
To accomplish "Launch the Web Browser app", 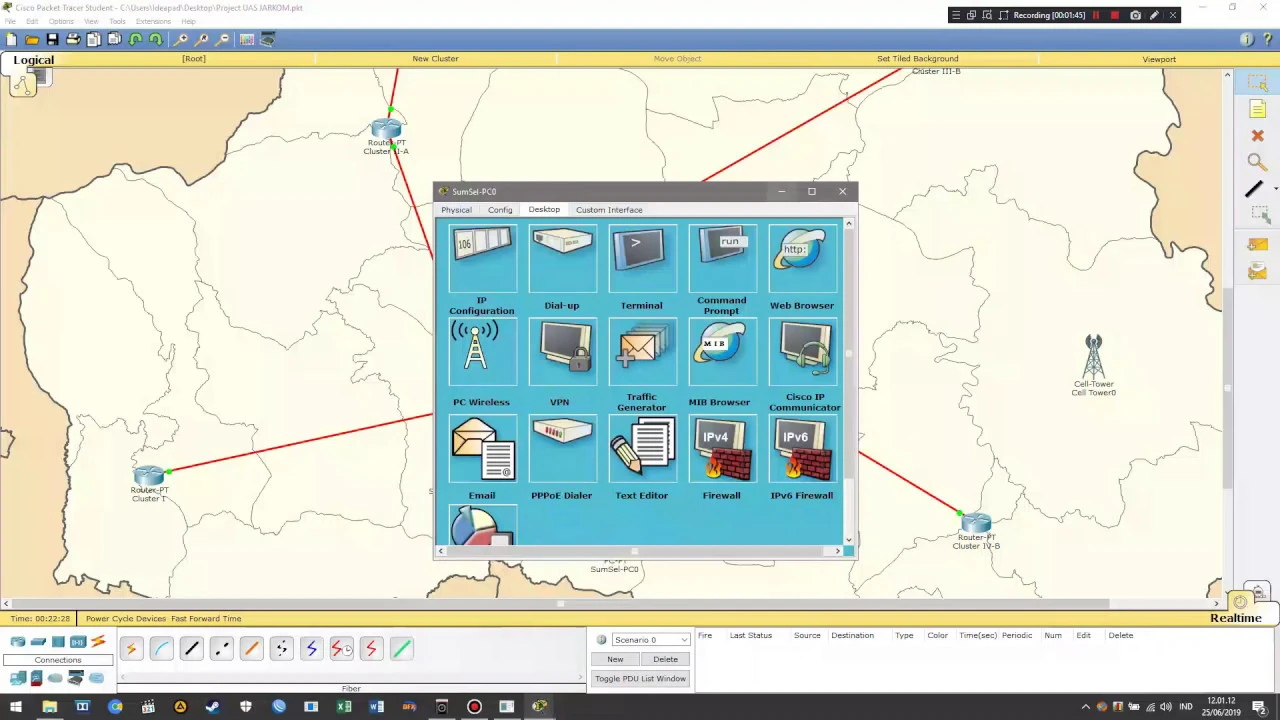I will [x=802, y=259].
